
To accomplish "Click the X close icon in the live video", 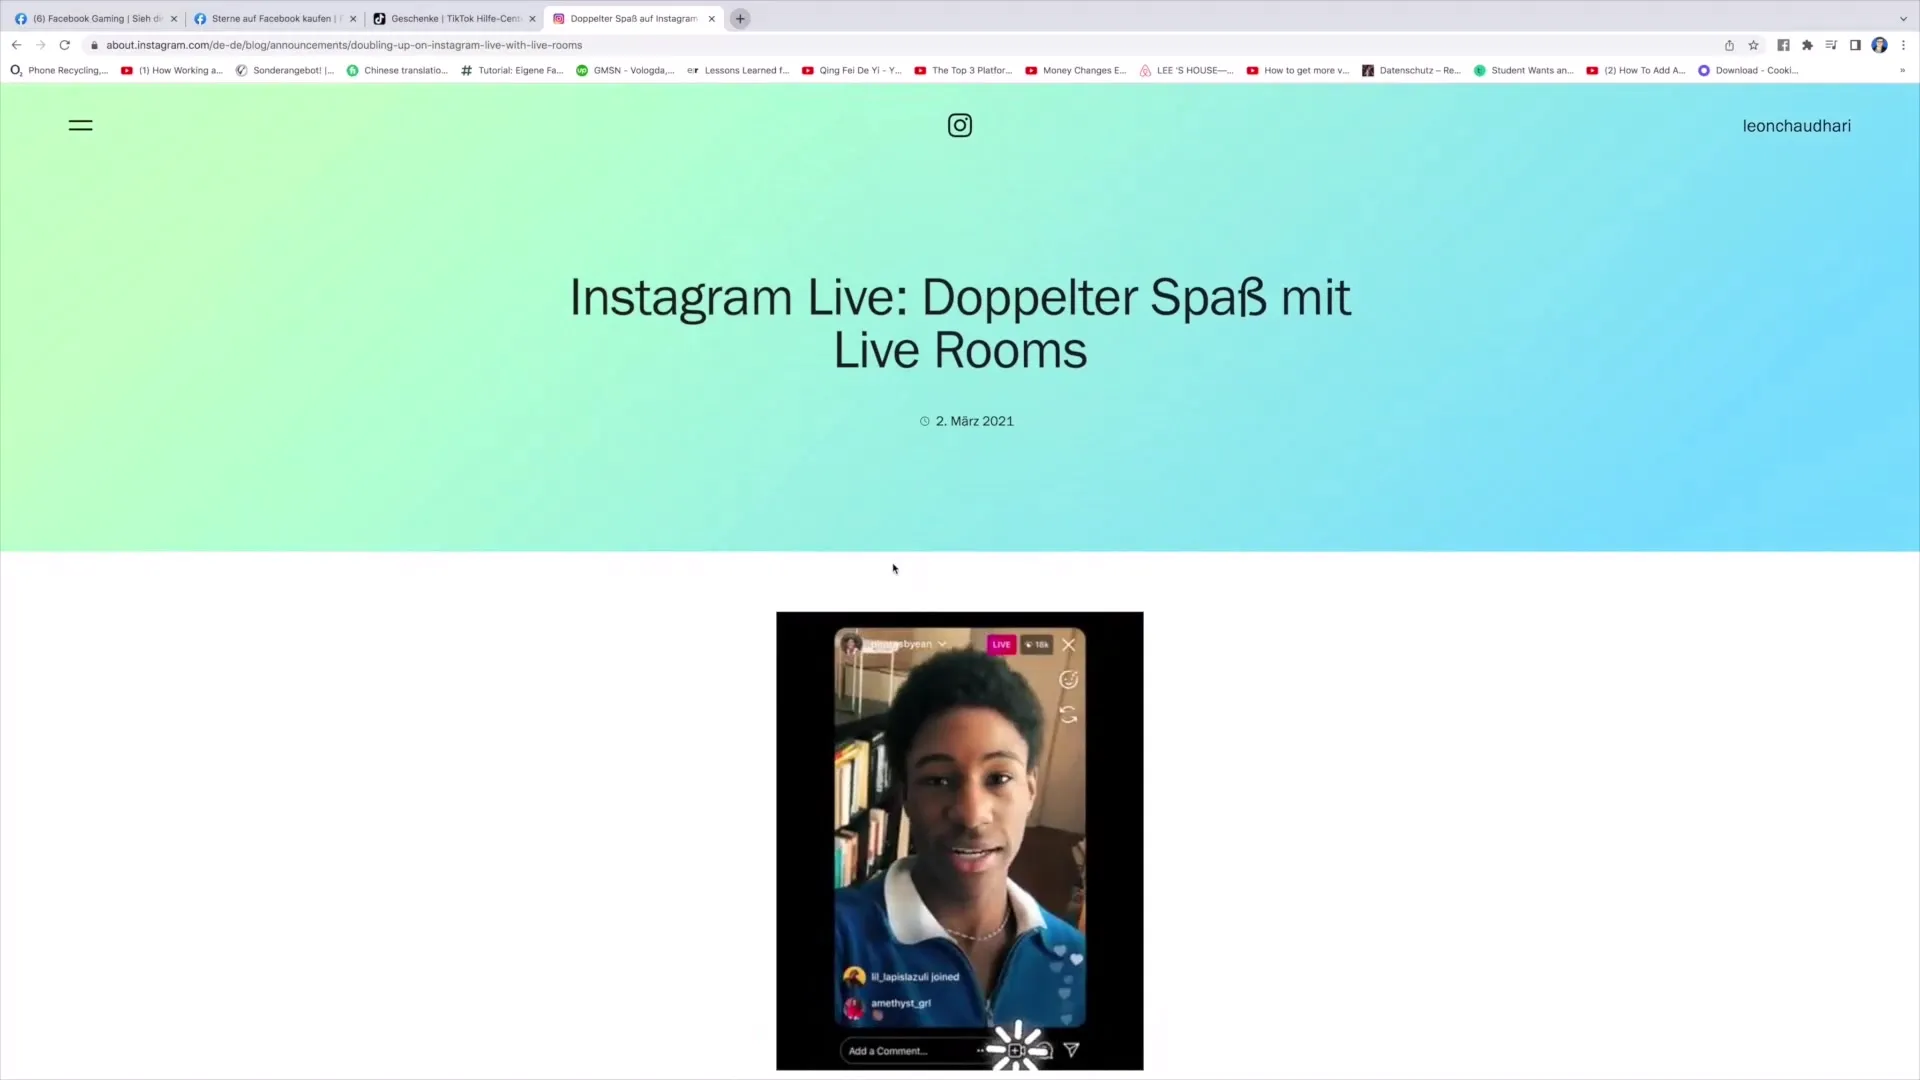I will click(1069, 645).
